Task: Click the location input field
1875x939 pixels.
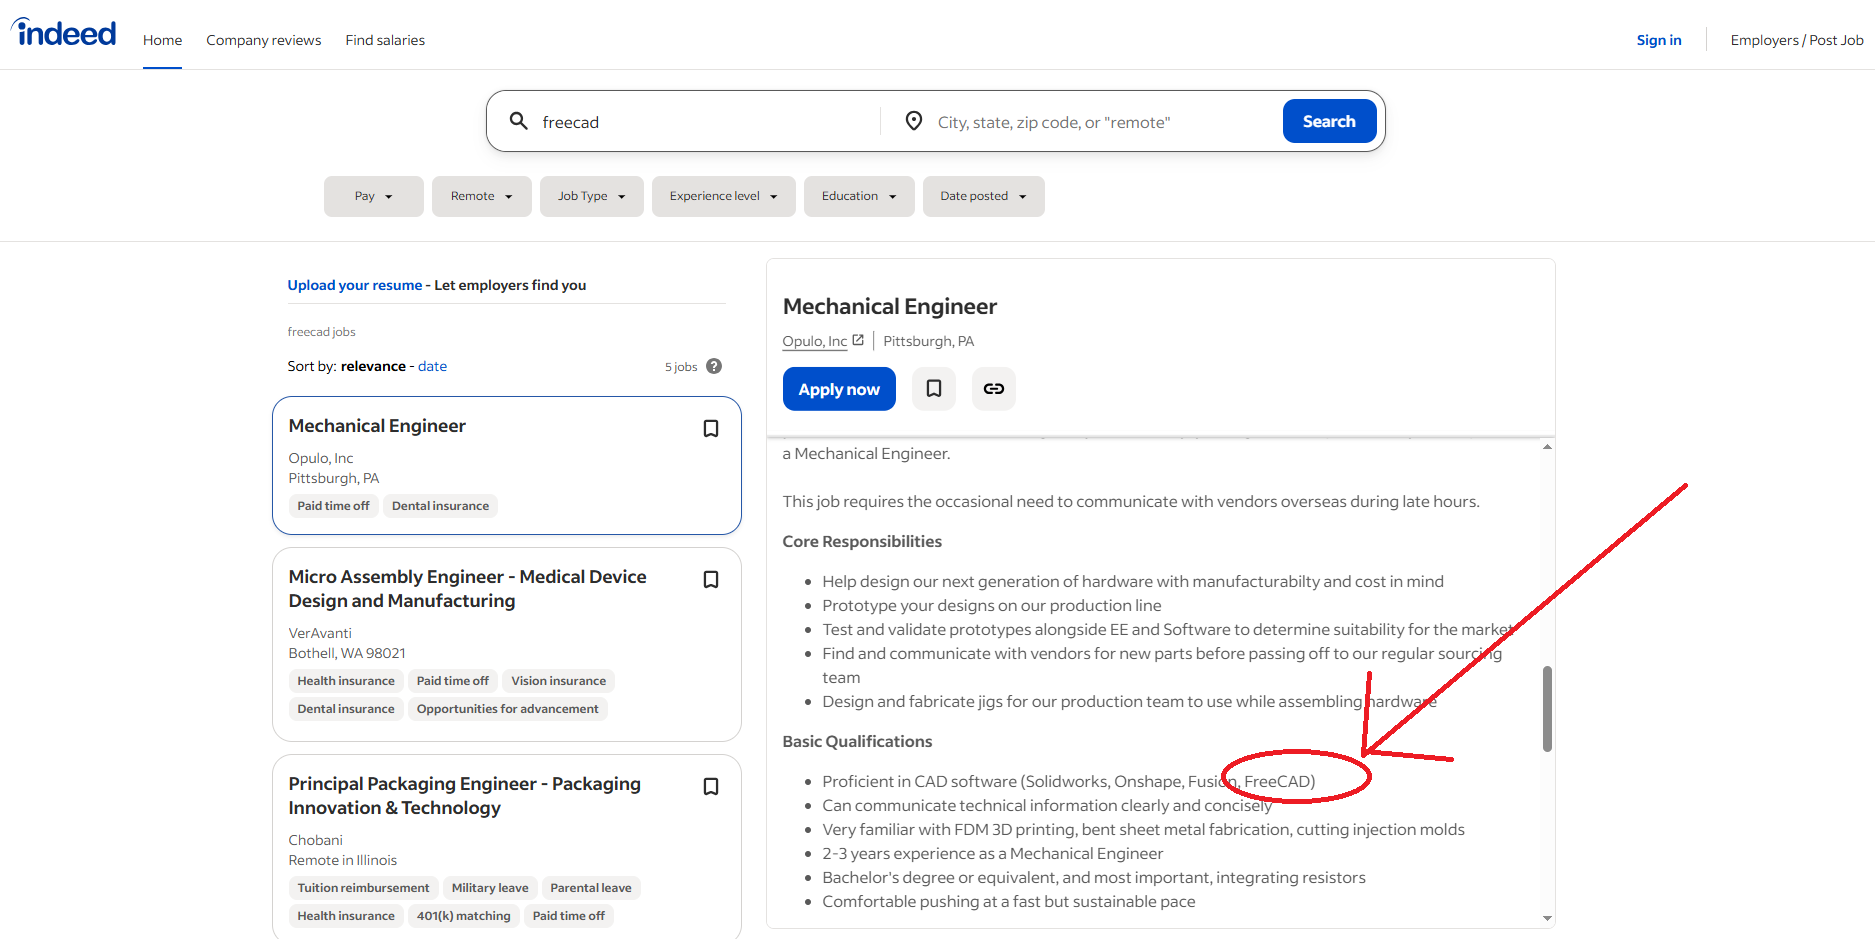Action: click(1100, 122)
